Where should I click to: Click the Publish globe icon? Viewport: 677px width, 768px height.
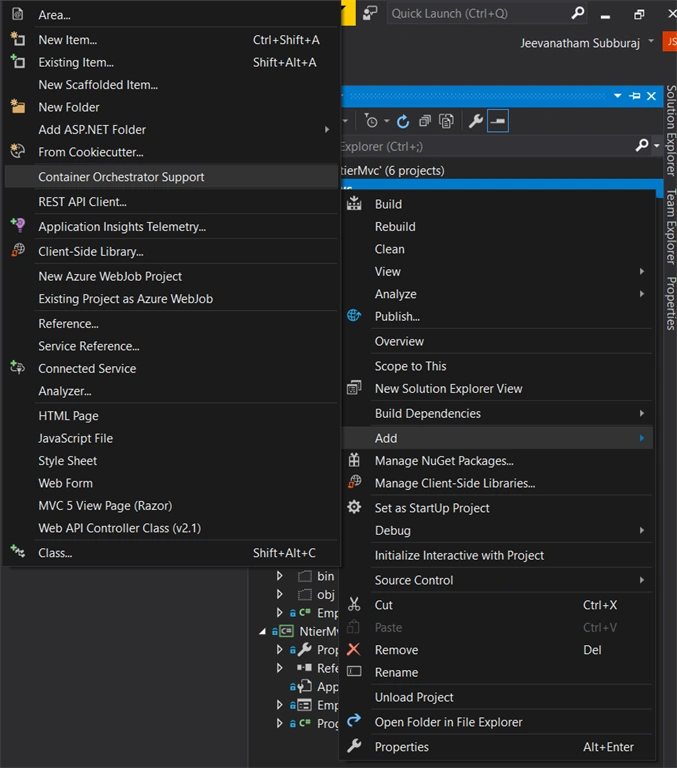coord(354,315)
